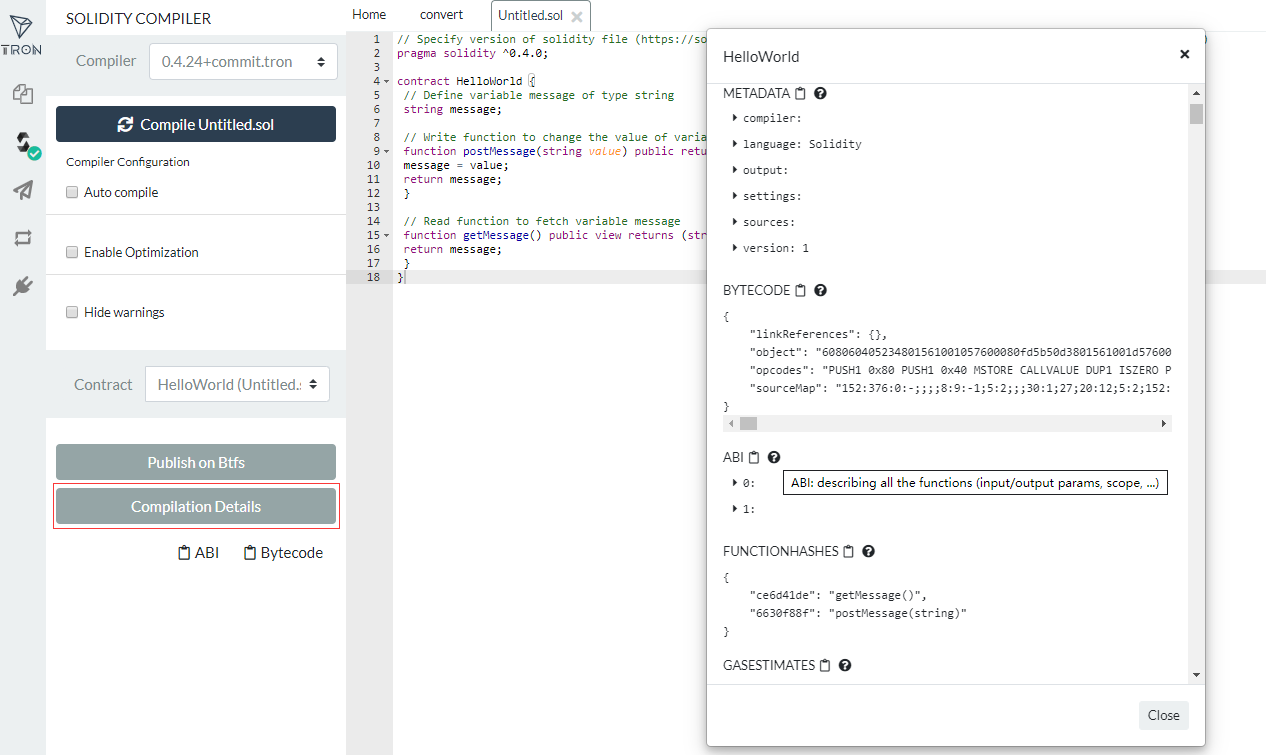Image resolution: width=1266 pixels, height=755 pixels.
Task: Copy ABI section in details dialog
Action: click(x=754, y=458)
